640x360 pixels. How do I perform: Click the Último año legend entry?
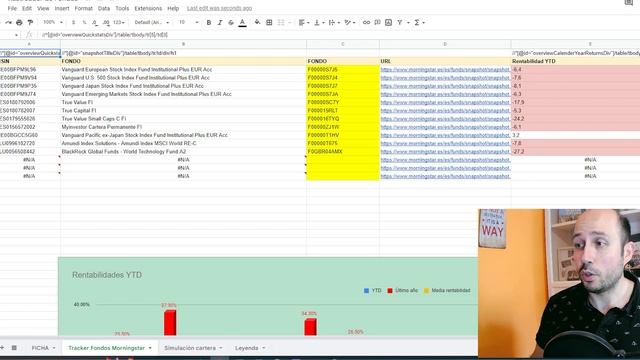(x=402, y=291)
